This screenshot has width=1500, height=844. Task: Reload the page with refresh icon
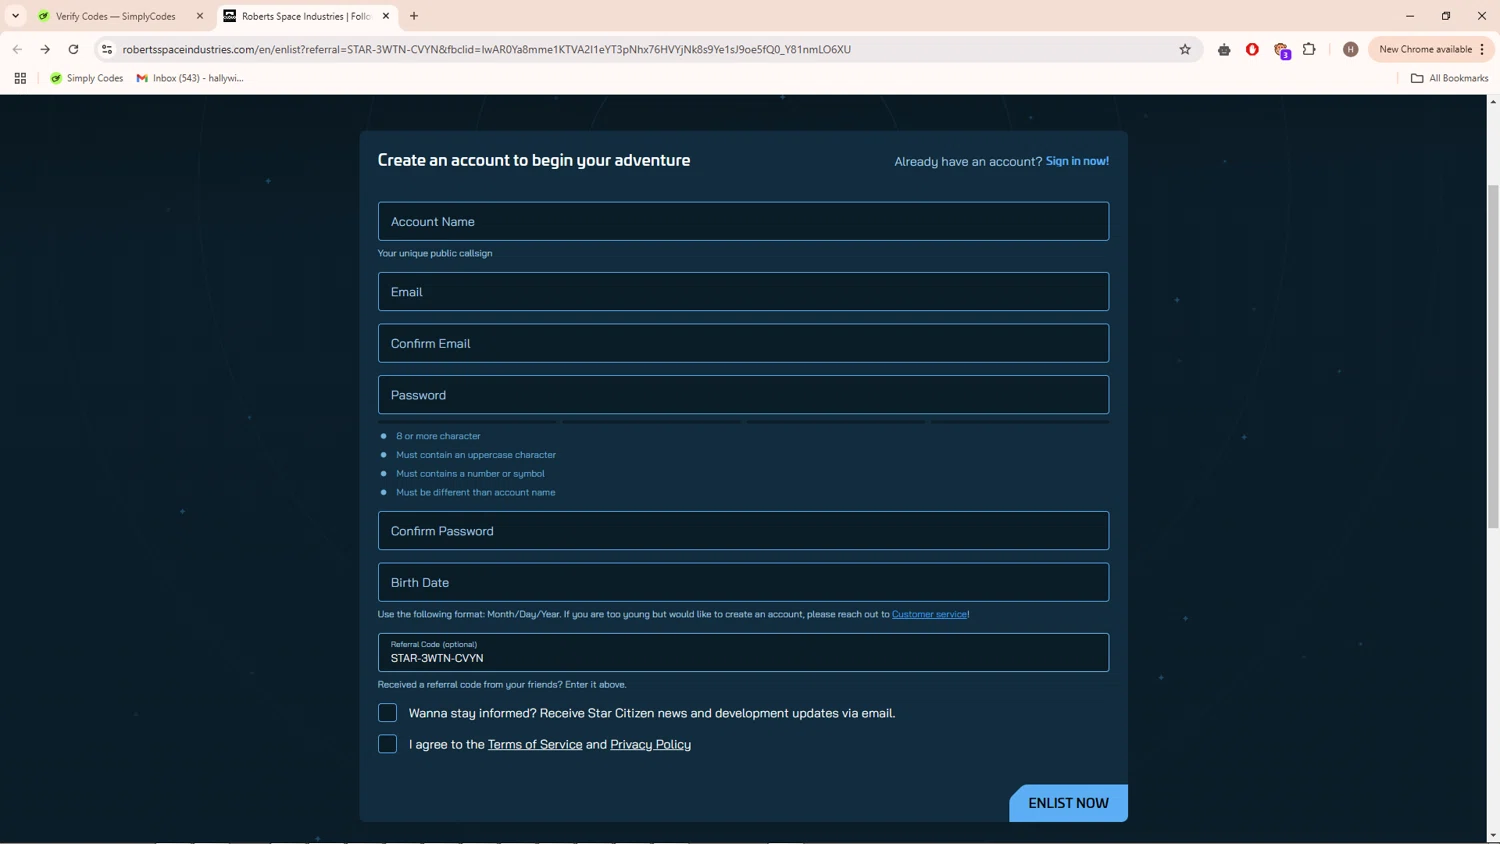[x=73, y=49]
